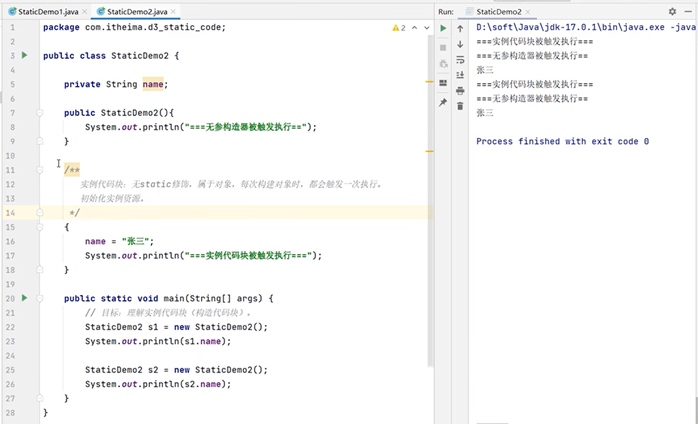Collapse fold end marker at line 9
The image size is (698, 424).
click(x=40, y=141)
